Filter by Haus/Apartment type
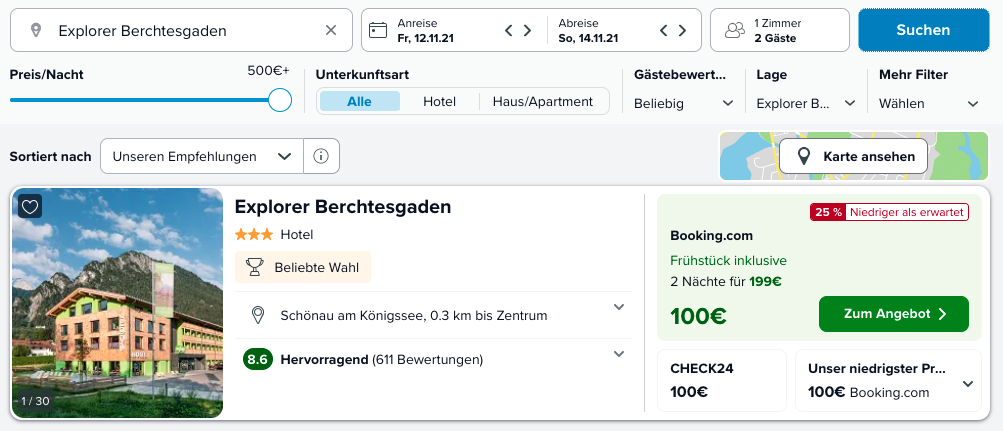Viewport: 1003px width, 431px height. [542, 101]
